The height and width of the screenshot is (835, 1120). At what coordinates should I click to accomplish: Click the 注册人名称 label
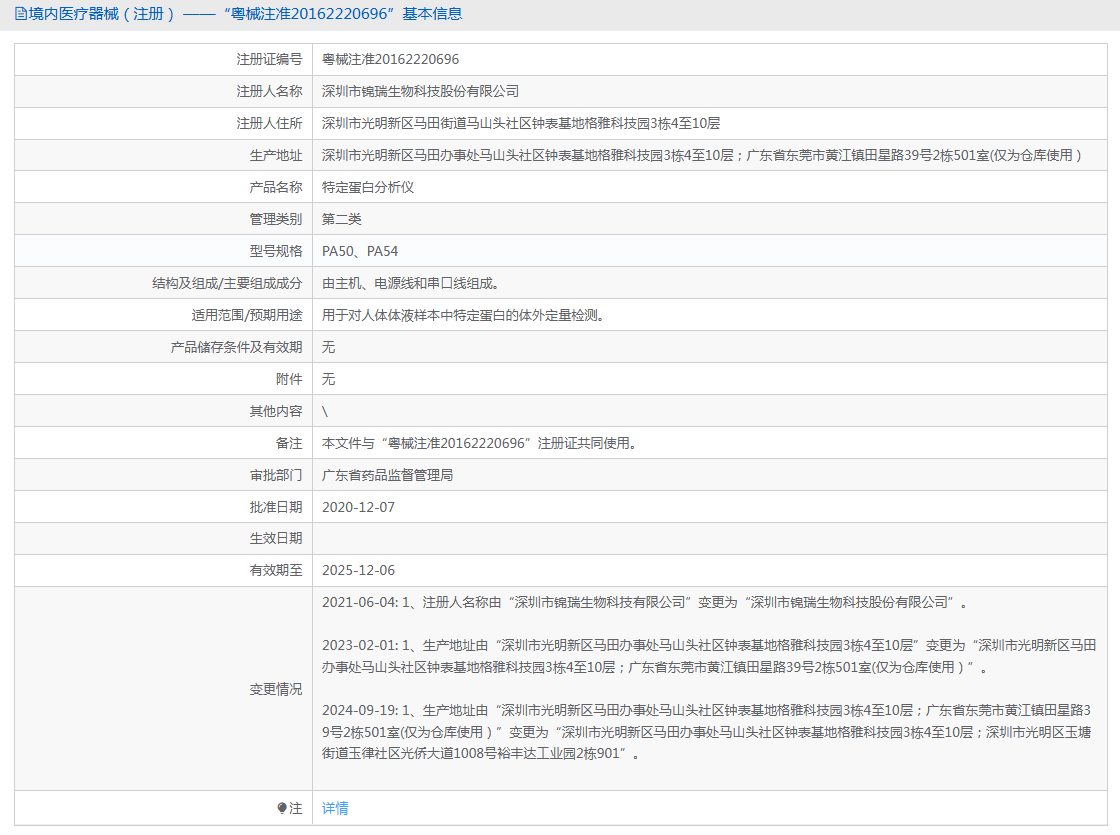[269, 91]
